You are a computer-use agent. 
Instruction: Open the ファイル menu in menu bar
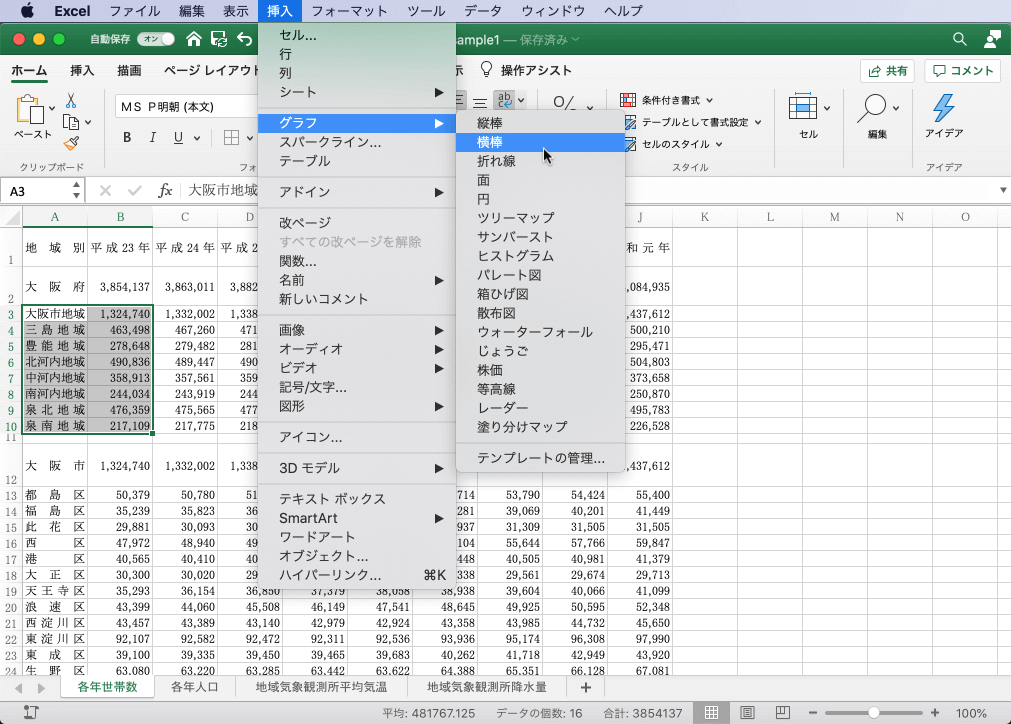(135, 11)
